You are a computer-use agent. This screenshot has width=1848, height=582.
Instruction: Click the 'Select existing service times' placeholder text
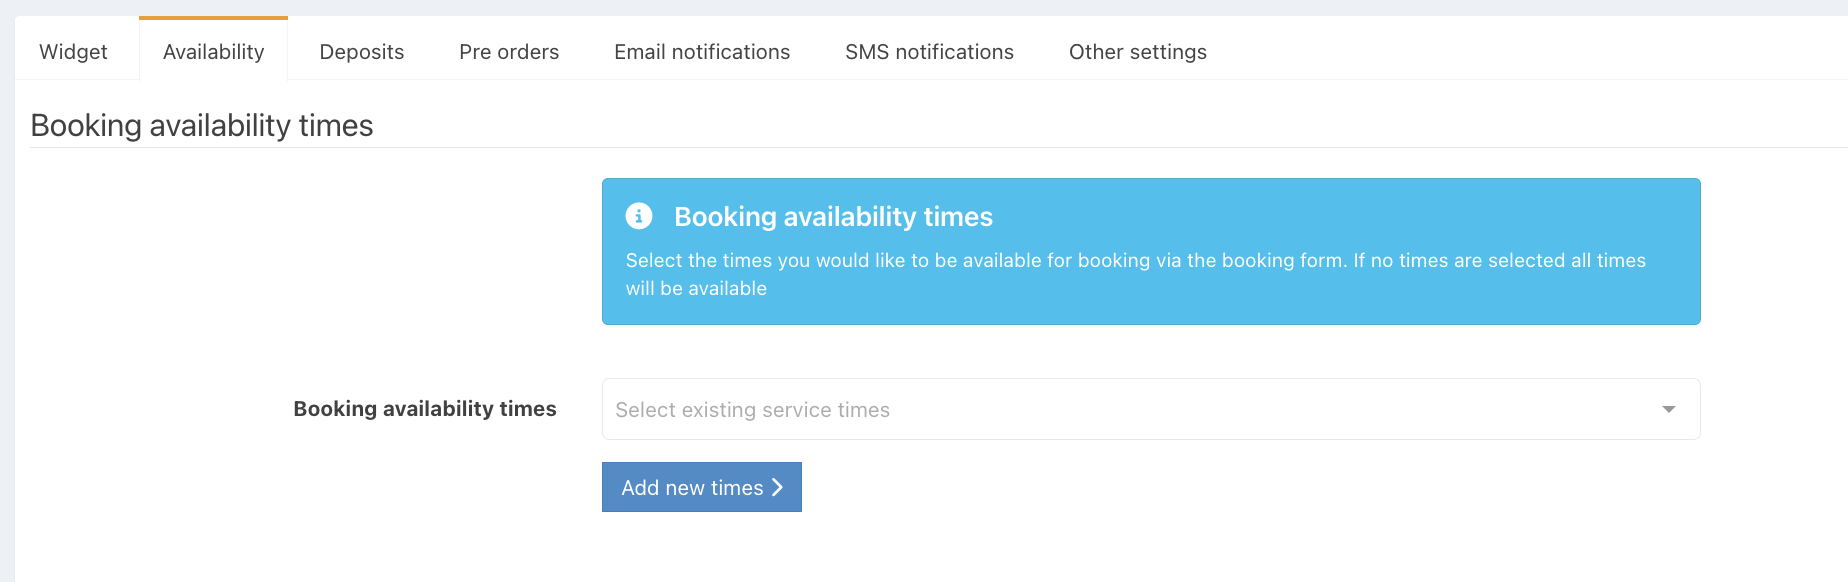(x=752, y=410)
